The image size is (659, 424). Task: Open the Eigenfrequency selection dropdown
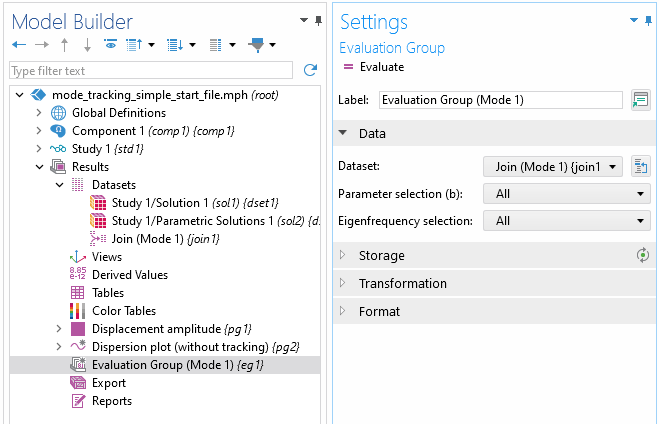pyautogui.click(x=567, y=221)
